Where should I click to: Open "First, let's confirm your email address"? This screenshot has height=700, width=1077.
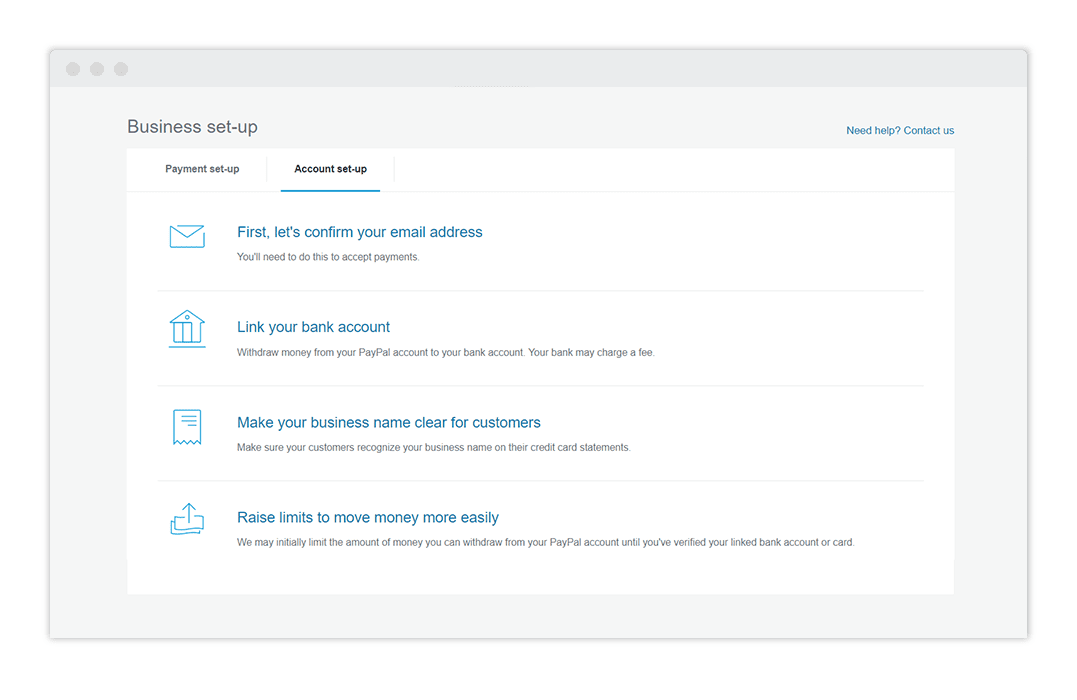(x=359, y=232)
